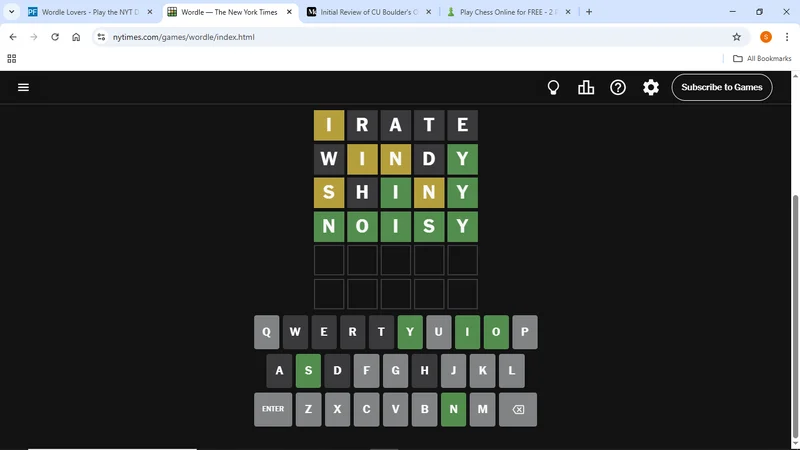Tap the backspace key on keyboard
800x450 pixels.
coord(518,409)
